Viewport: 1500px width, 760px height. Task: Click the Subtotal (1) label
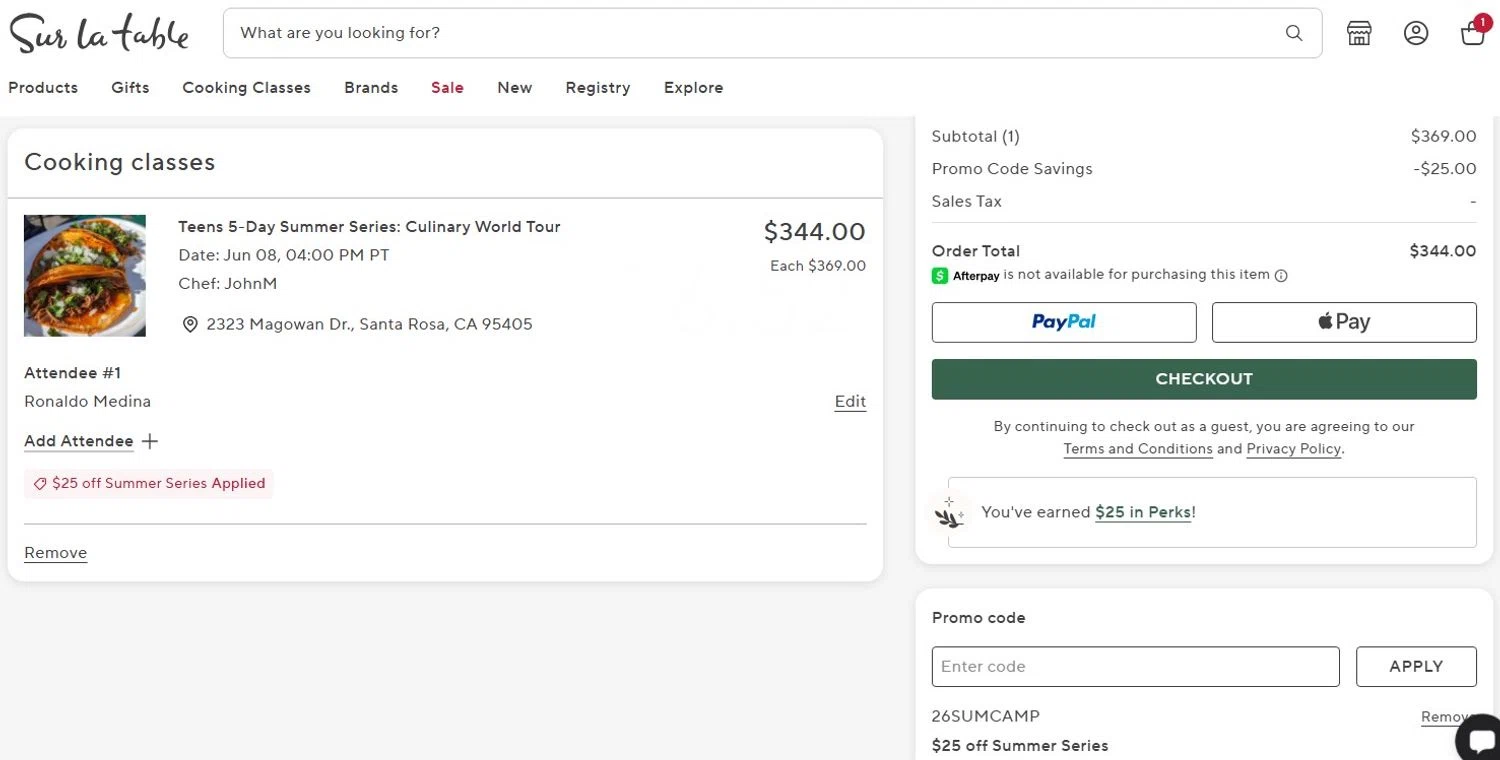click(976, 137)
